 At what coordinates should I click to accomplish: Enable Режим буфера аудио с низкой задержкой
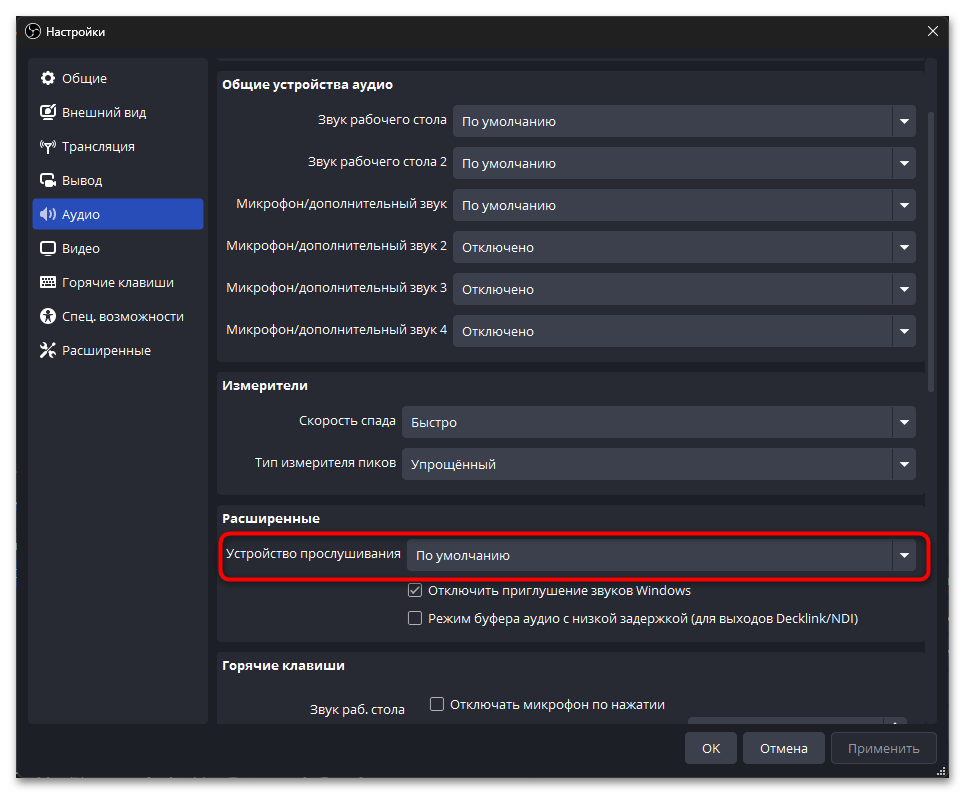[x=415, y=618]
